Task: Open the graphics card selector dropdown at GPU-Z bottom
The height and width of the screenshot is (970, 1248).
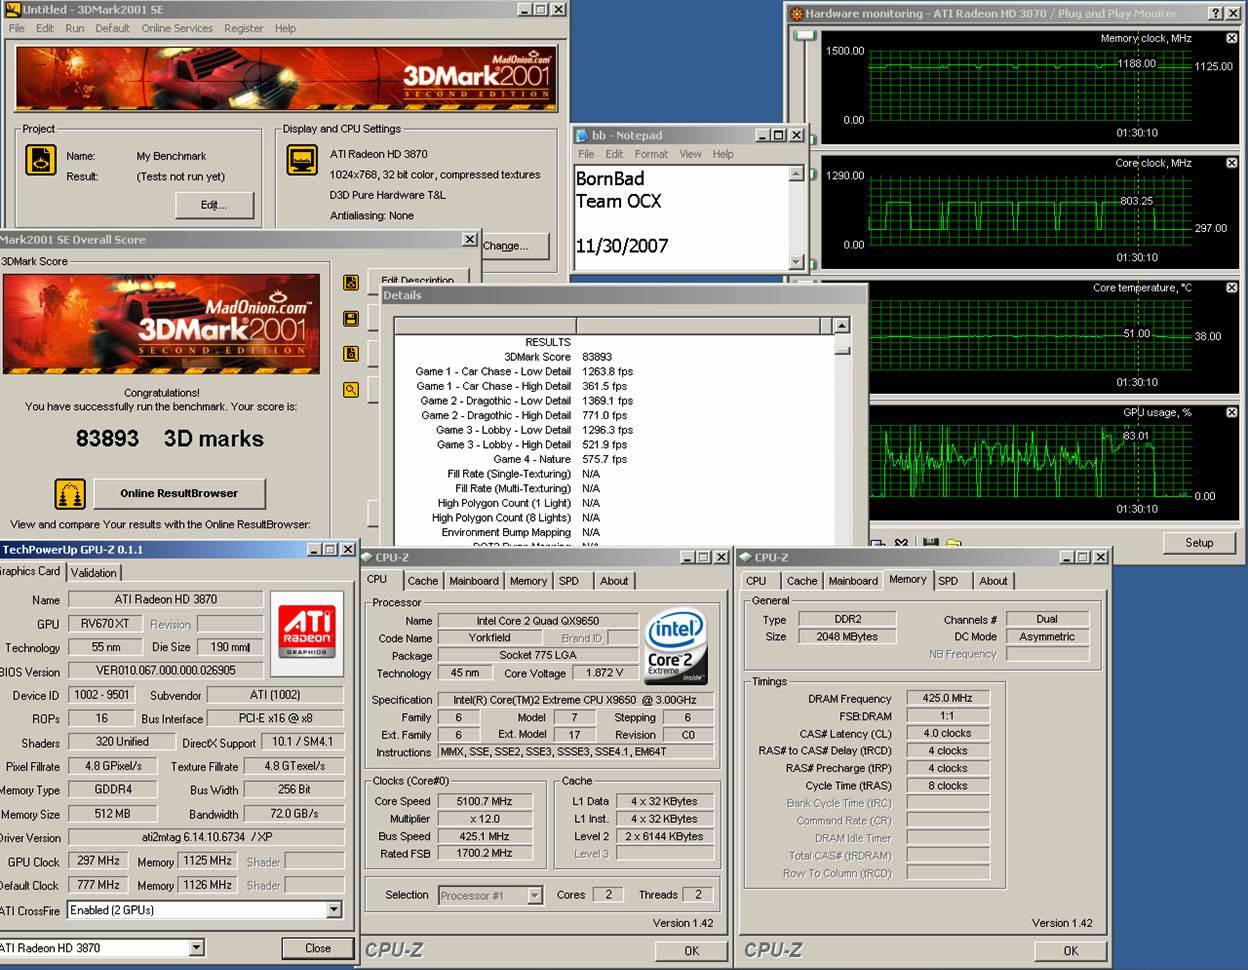Action: [196, 948]
